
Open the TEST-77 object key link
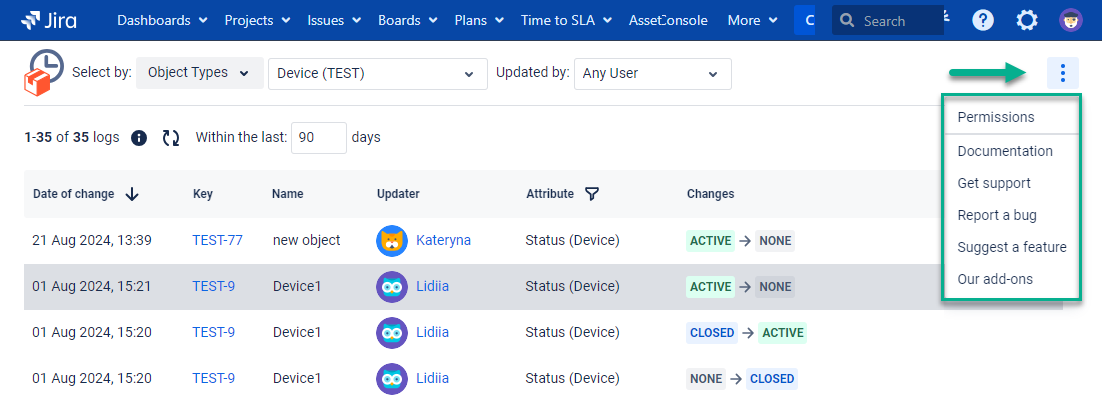point(217,241)
